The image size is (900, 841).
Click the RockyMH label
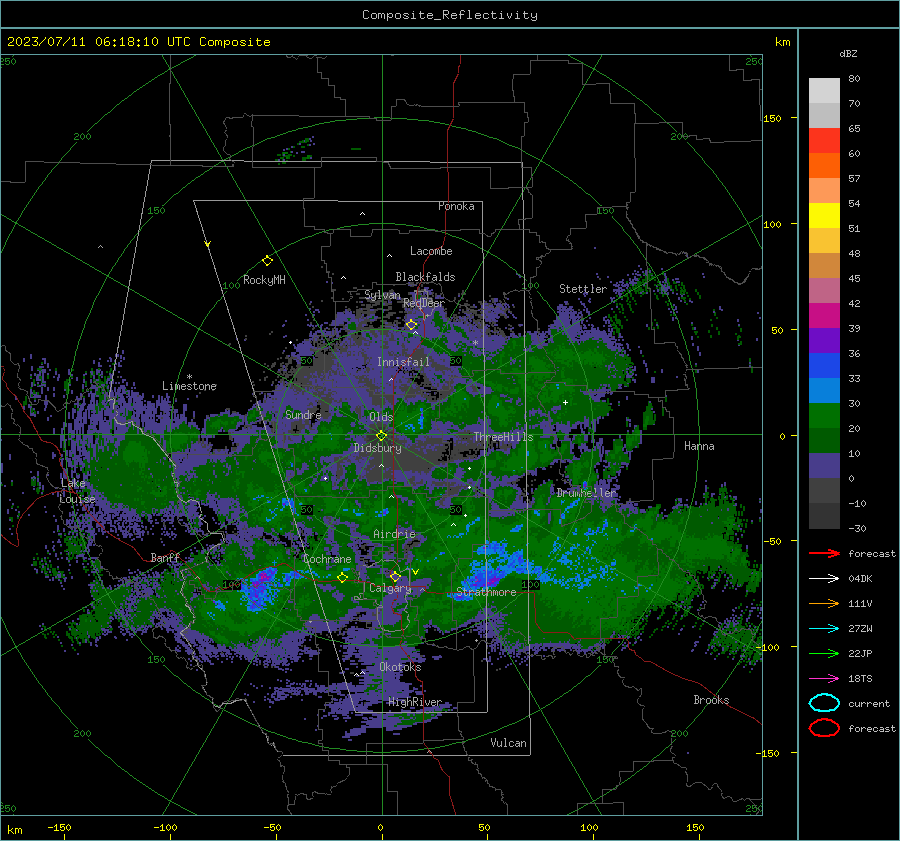click(x=264, y=280)
